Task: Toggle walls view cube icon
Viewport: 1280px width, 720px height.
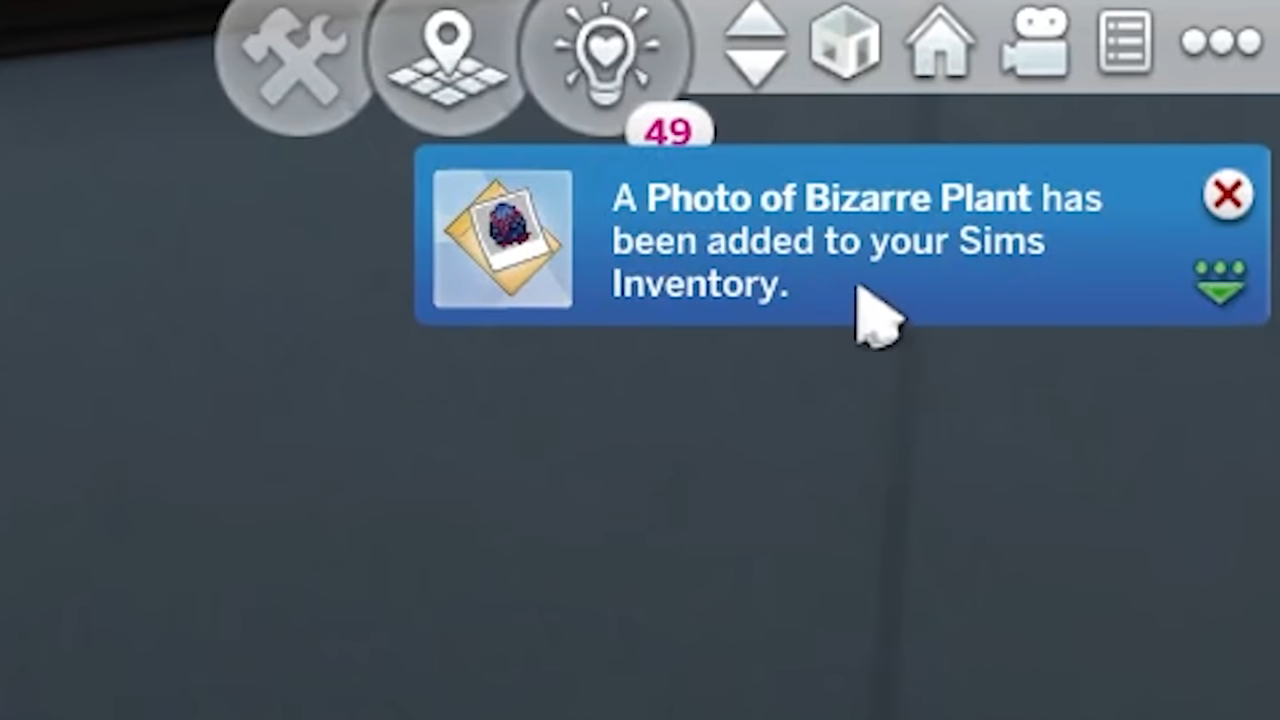Action: [845, 42]
